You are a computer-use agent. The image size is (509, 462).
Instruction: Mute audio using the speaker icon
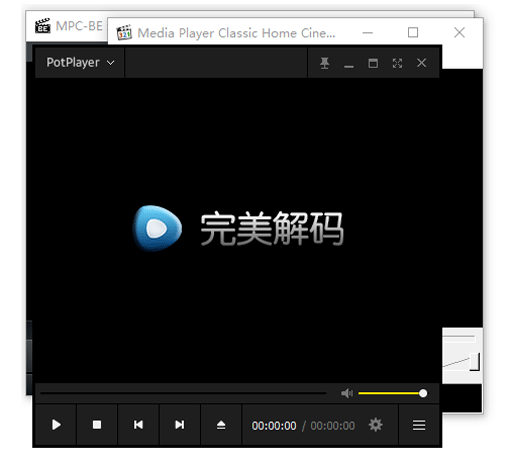[x=347, y=393]
